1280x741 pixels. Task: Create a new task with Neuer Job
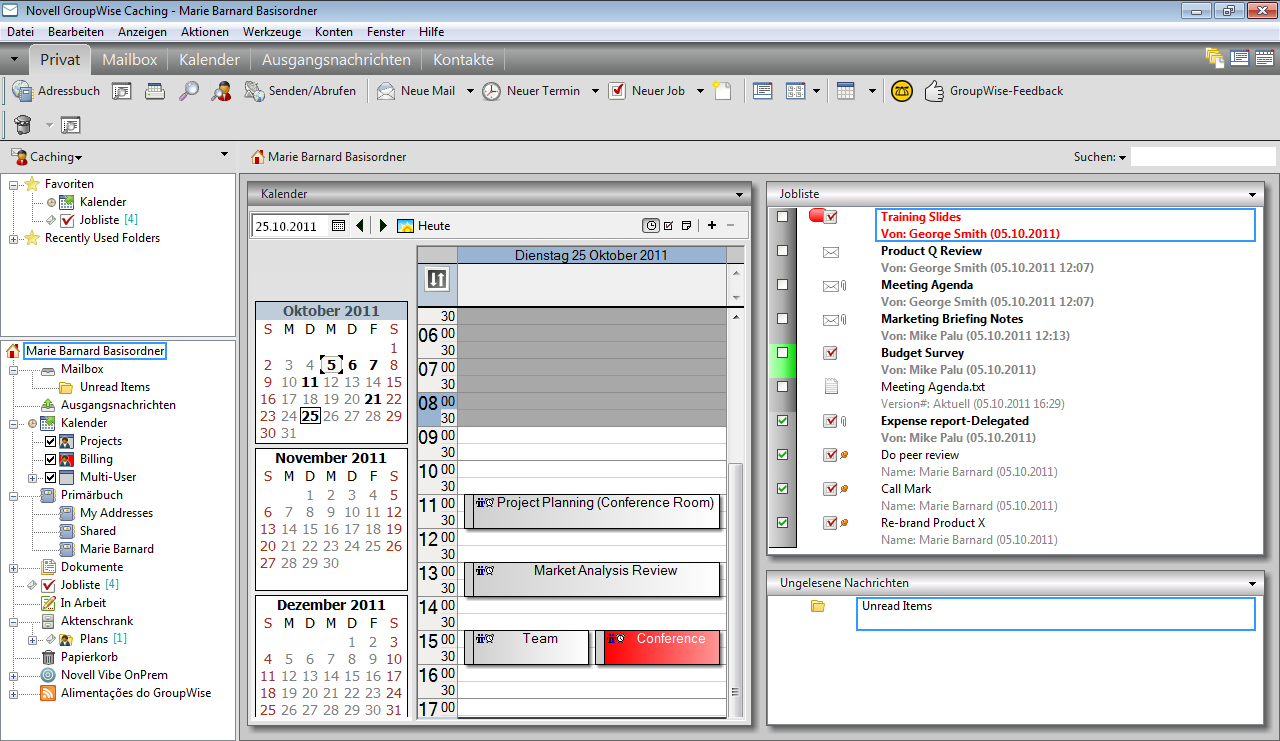[647, 91]
